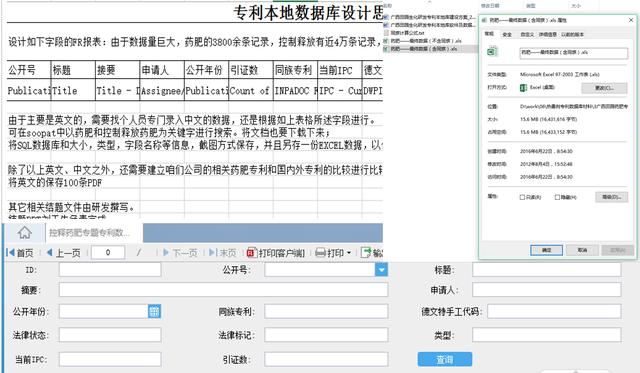Click the 摘要 input field
Screen dimensions: 640x373
point(223,290)
